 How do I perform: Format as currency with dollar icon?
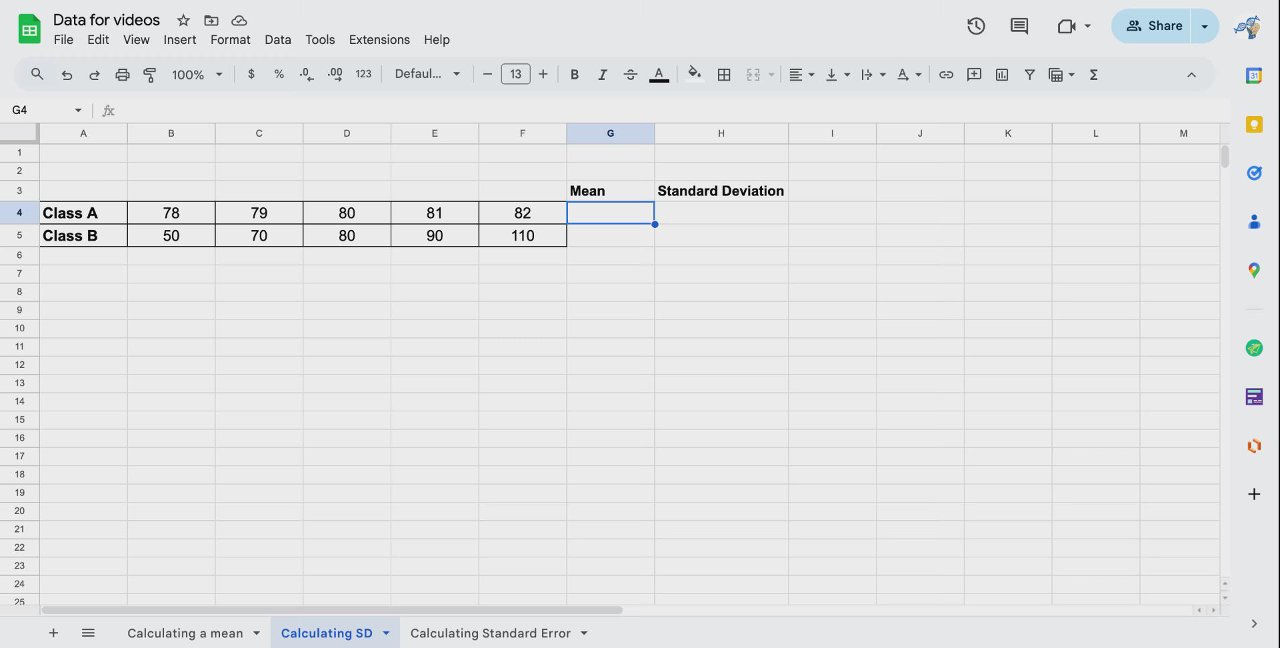[x=251, y=74]
